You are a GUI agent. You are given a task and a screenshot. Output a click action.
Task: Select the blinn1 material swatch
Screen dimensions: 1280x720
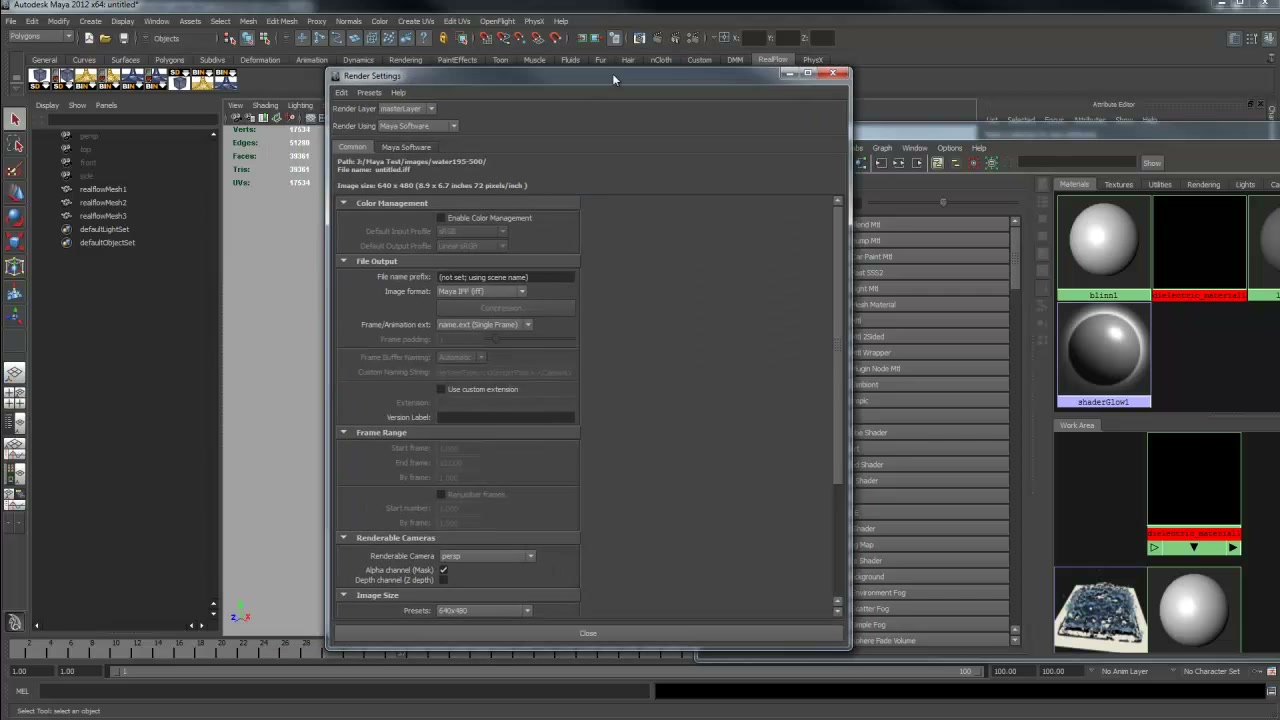click(x=1103, y=248)
